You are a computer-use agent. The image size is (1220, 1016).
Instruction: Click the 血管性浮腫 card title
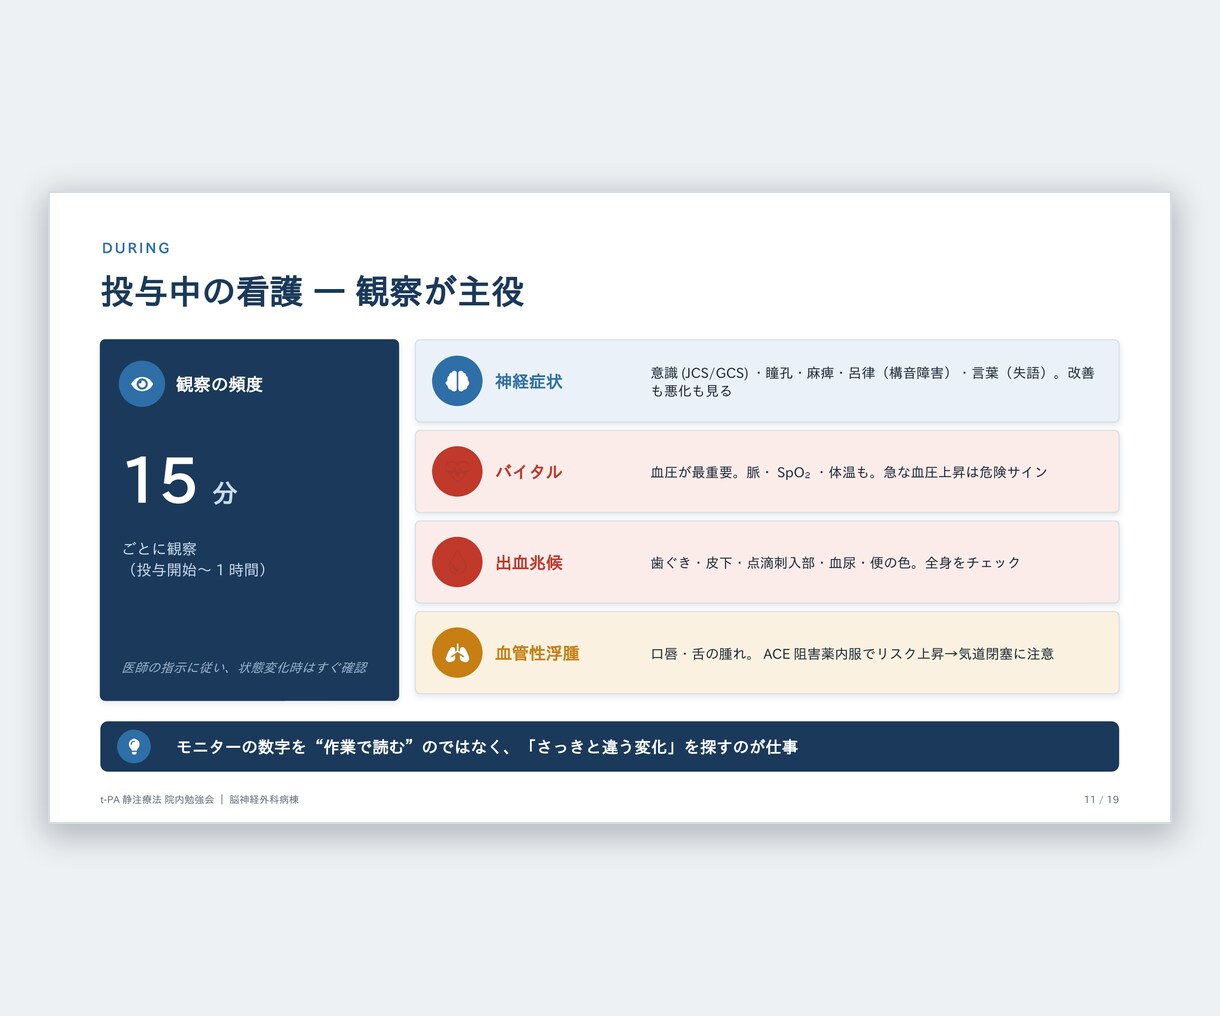coord(537,653)
